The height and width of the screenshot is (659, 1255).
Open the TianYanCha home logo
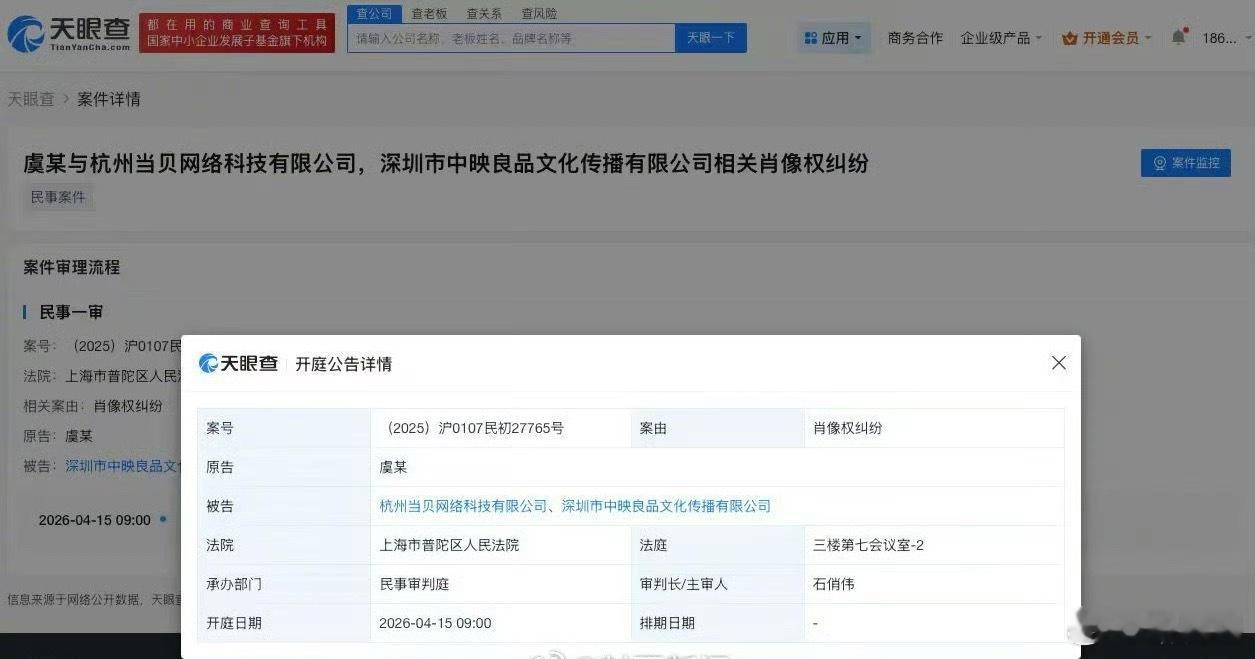[x=68, y=34]
